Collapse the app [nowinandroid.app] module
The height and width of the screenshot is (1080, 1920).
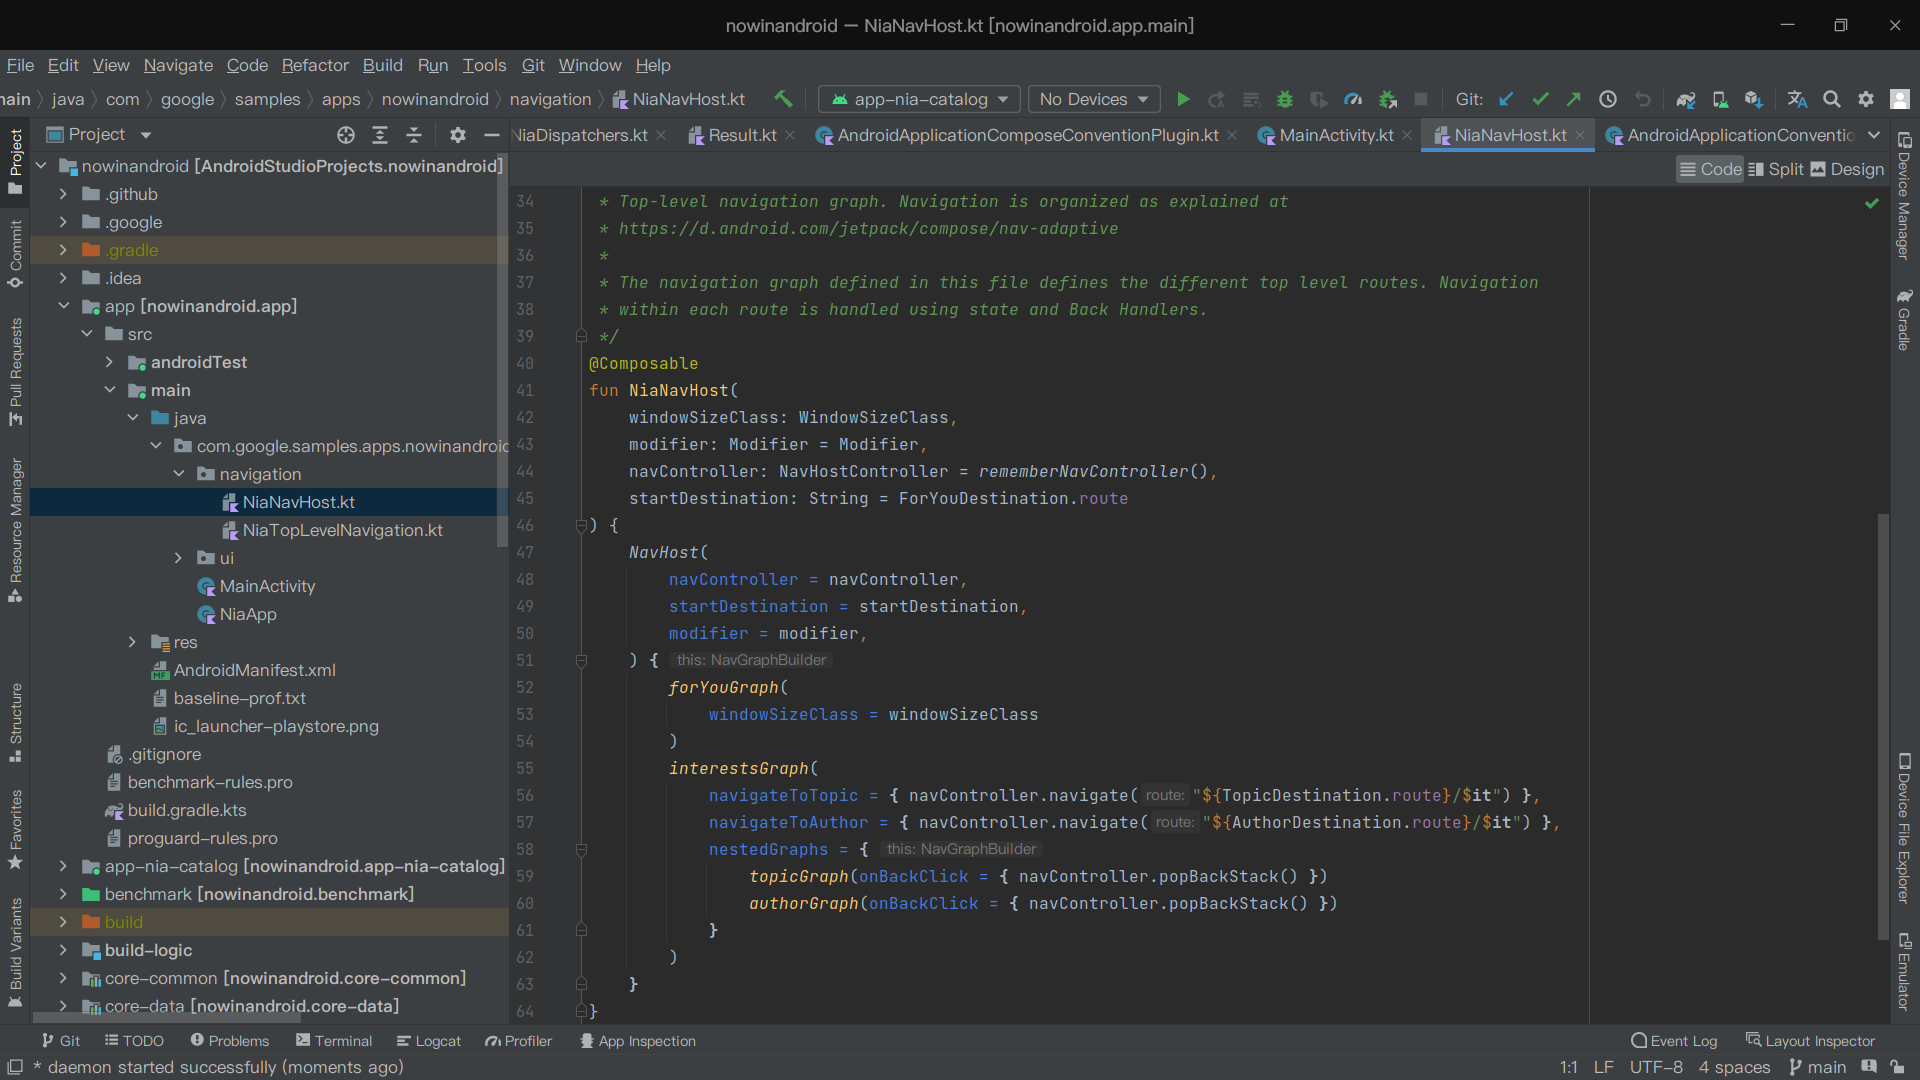pyautogui.click(x=63, y=306)
